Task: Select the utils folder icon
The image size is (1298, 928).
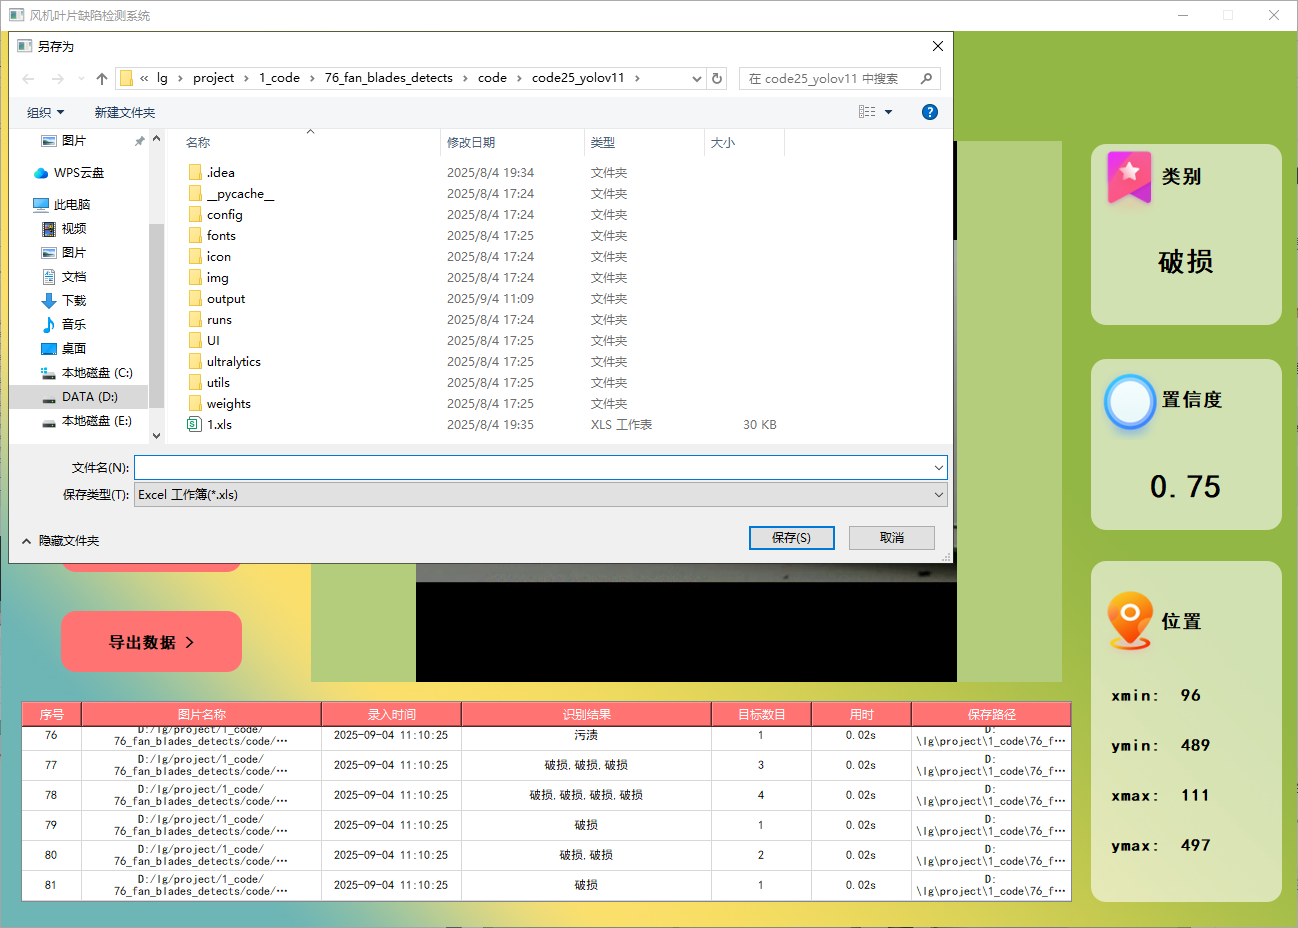Action: tap(195, 382)
